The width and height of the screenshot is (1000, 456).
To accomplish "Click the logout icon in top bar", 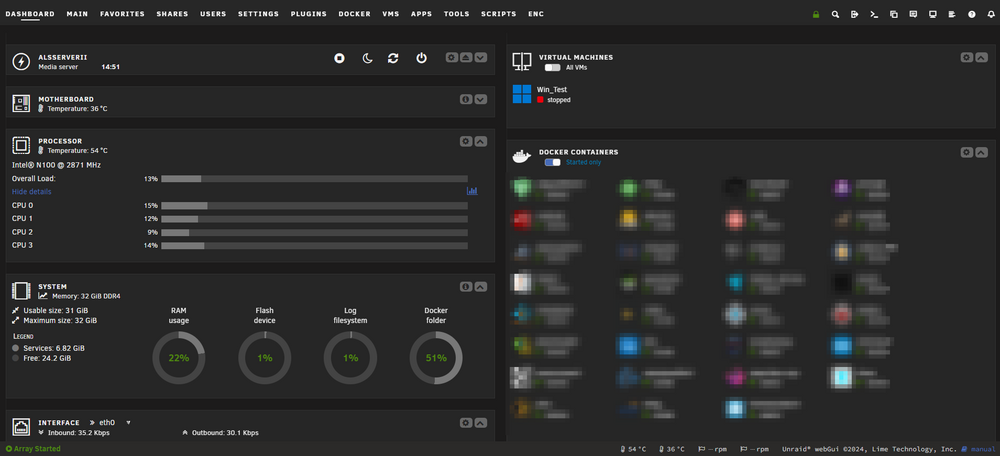I will [x=855, y=14].
